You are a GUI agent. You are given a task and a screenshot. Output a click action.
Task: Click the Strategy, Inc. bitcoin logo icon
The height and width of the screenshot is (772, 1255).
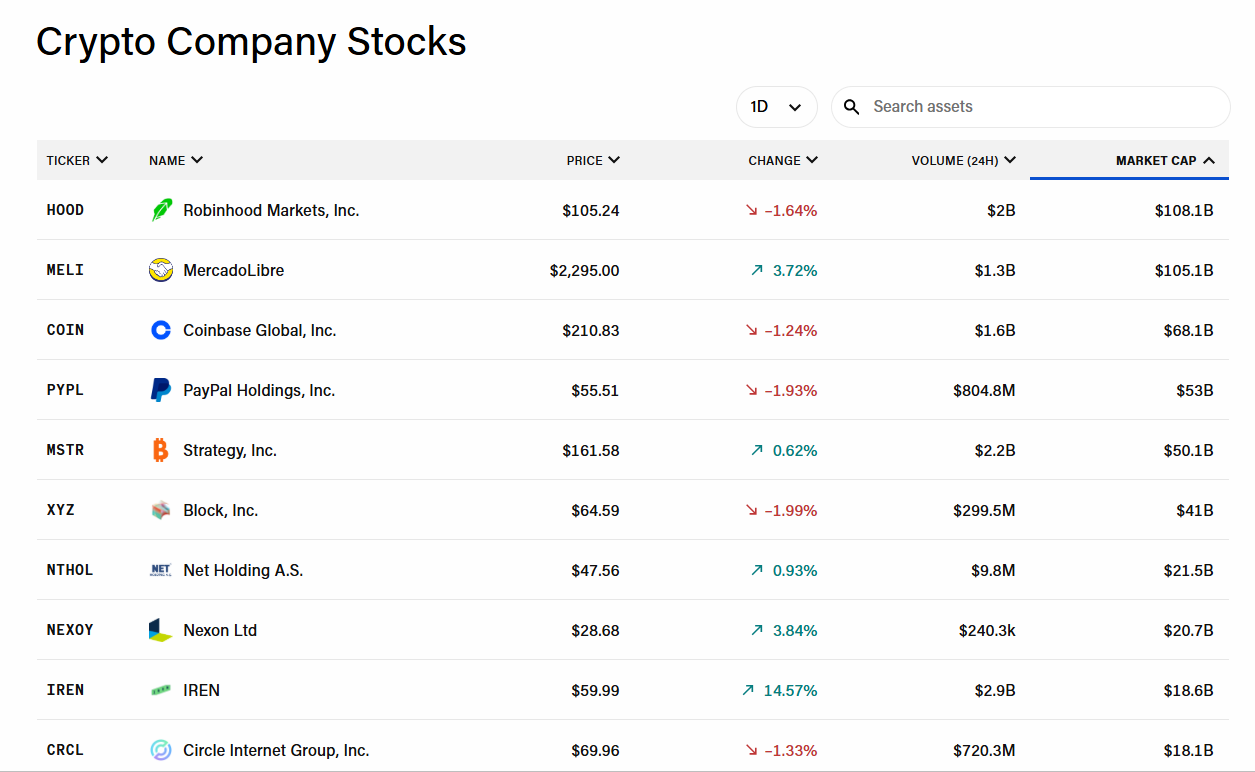click(x=161, y=450)
